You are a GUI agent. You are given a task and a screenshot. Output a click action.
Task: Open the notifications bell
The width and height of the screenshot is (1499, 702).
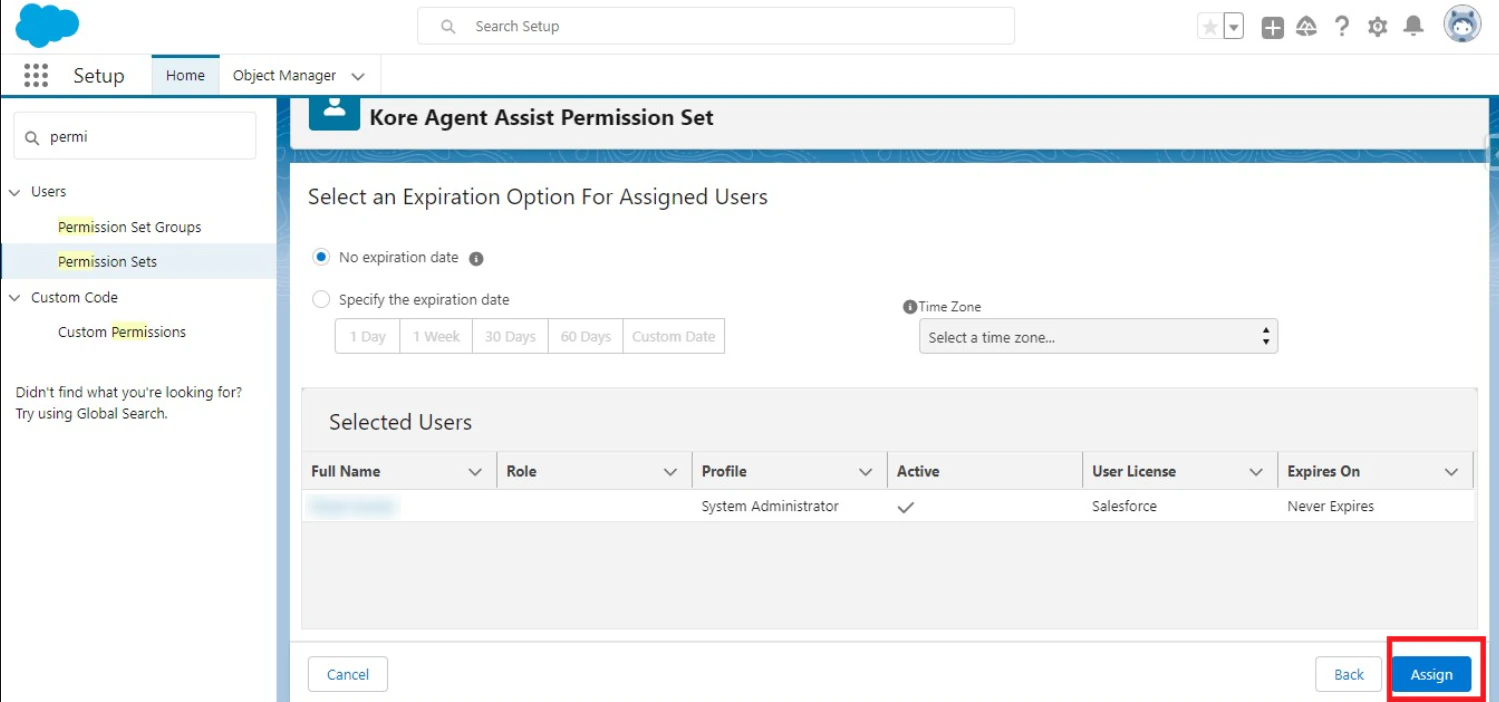click(x=1413, y=26)
